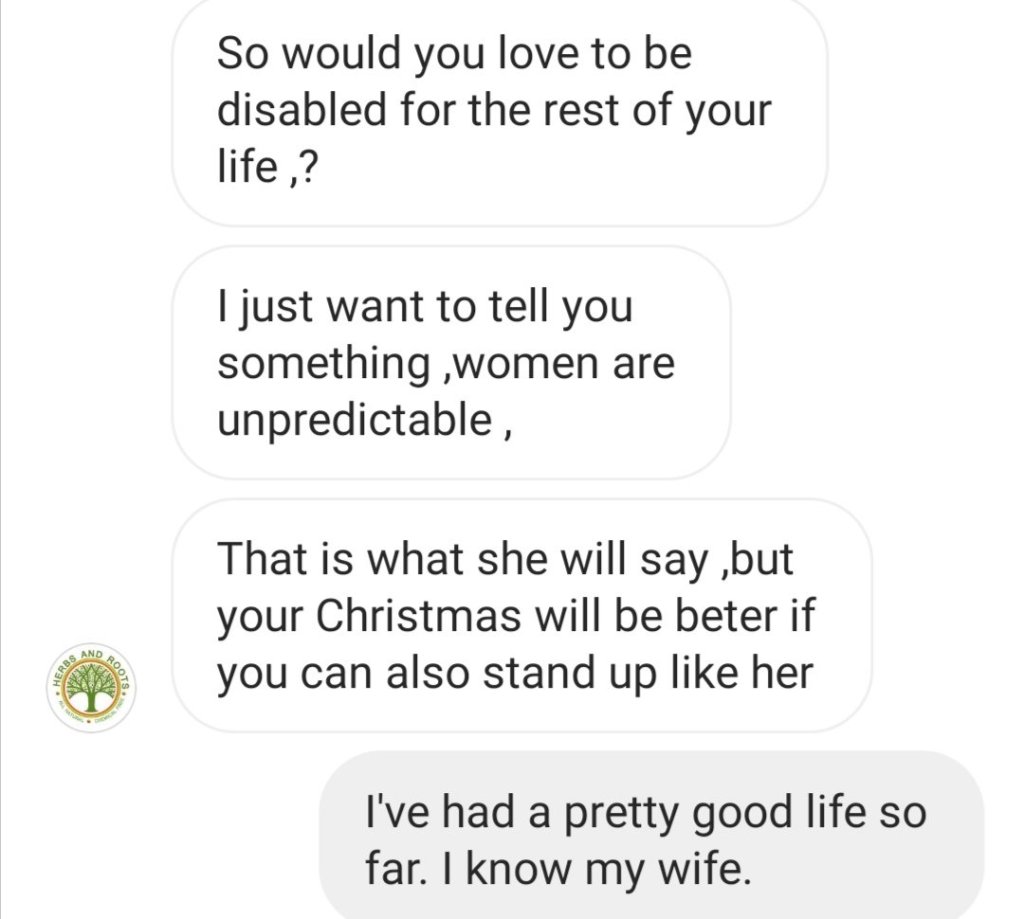
Task: Select the gray 'I know my wife' reply bubble
Action: point(651,836)
